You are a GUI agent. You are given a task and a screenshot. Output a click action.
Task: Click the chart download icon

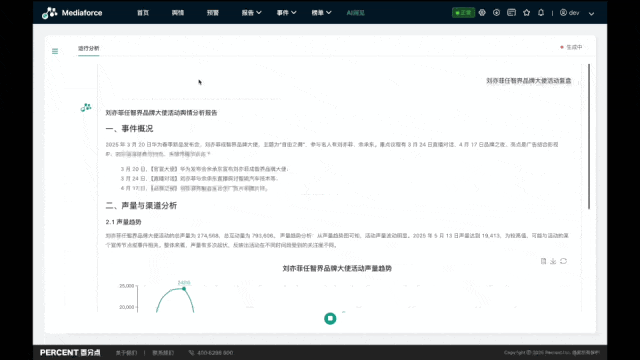click(553, 261)
